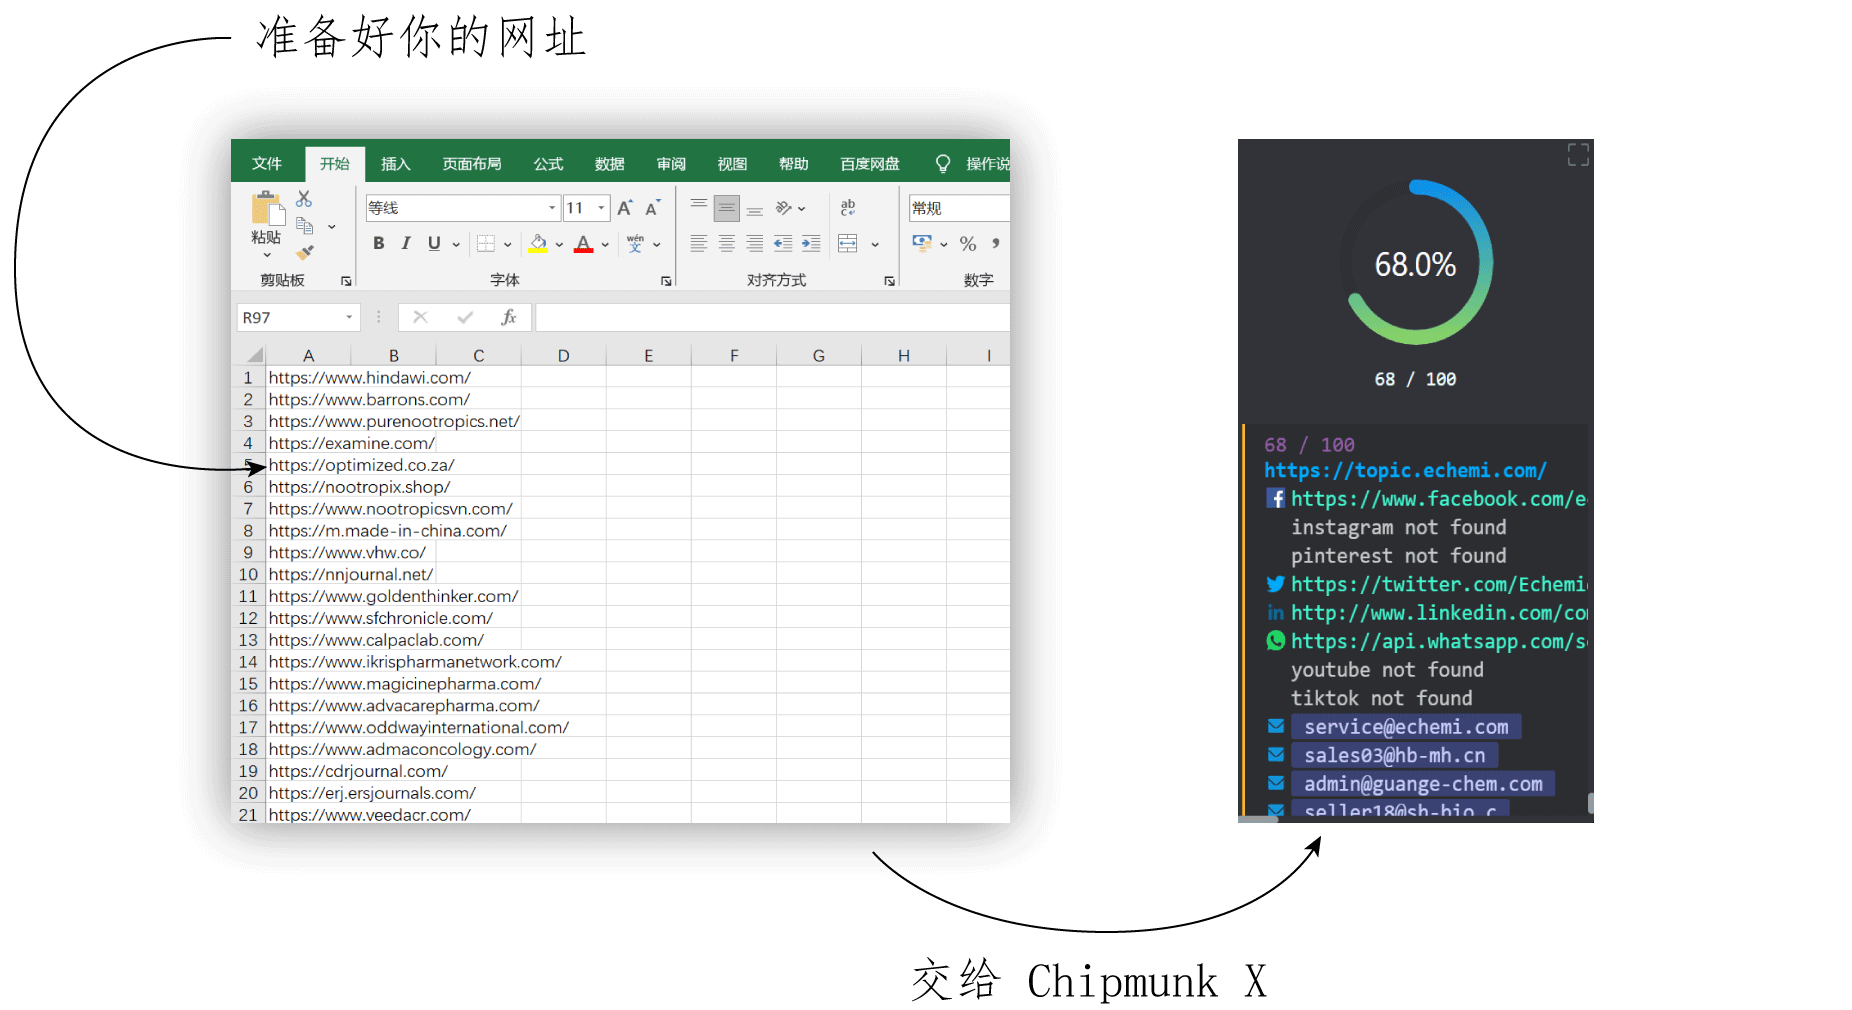Select the Format Painter brush icon
Viewport: 1852px width, 1010px height.
[305, 252]
